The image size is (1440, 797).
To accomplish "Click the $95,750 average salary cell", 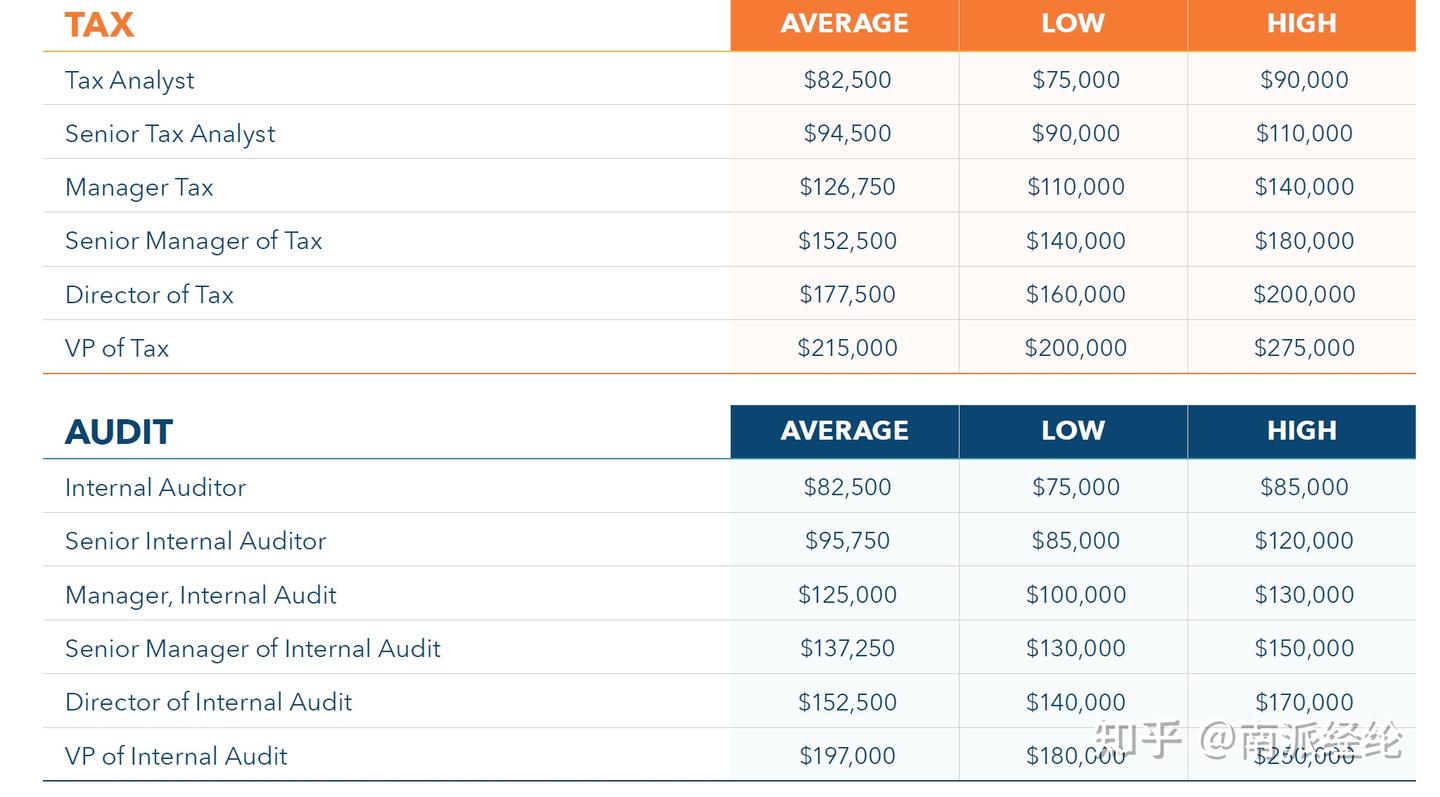I will pyautogui.click(x=847, y=541).
